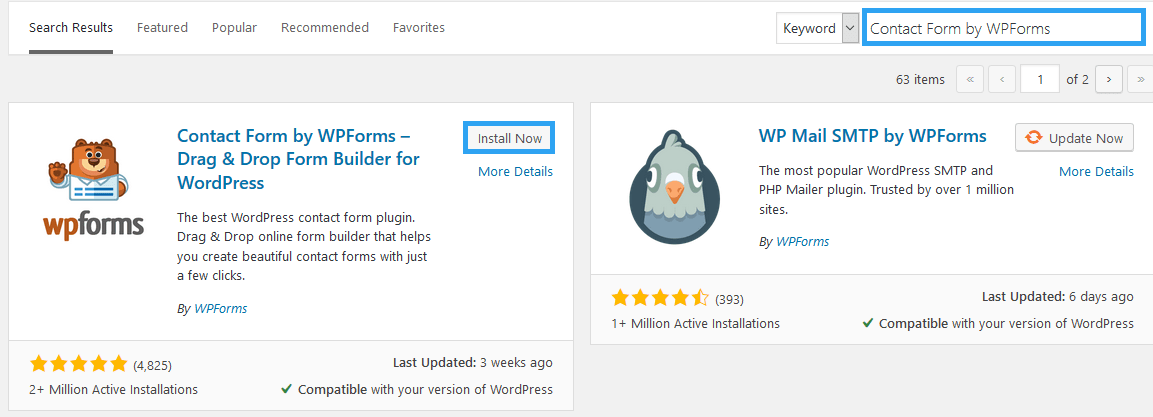
Task: Click the plugin search input field
Action: coord(1004,29)
